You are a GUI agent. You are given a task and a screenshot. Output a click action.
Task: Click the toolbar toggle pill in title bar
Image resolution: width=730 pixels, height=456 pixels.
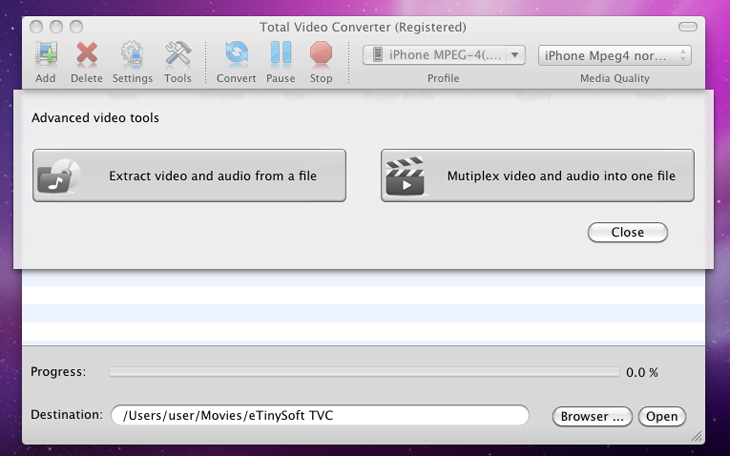tap(688, 27)
